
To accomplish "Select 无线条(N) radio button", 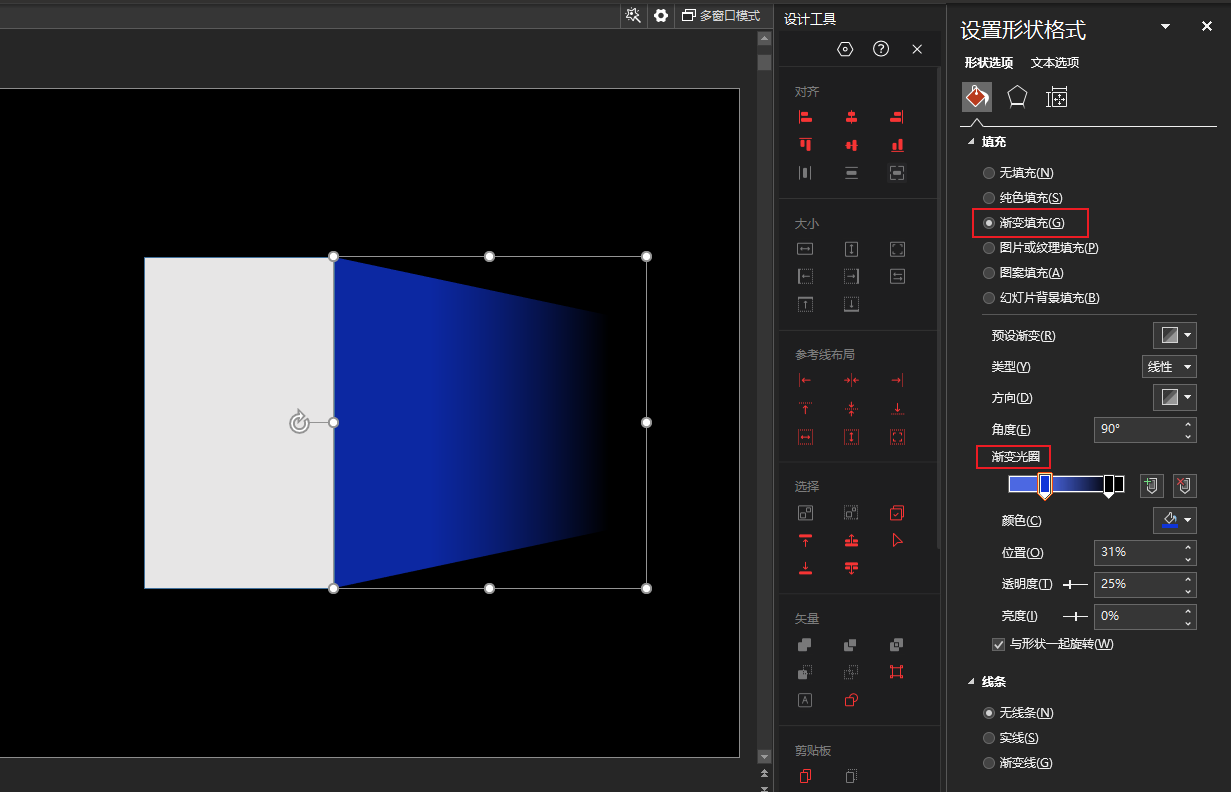I will pos(989,713).
